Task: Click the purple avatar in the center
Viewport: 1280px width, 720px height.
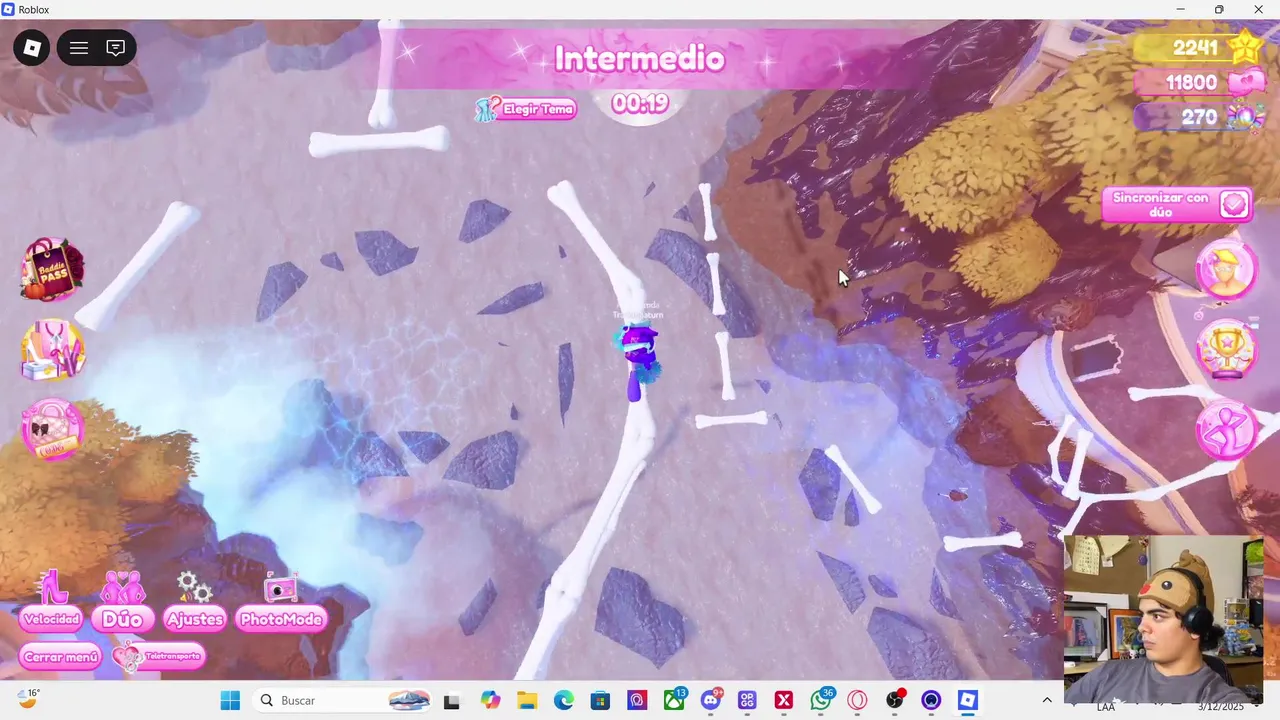Action: [x=637, y=362]
